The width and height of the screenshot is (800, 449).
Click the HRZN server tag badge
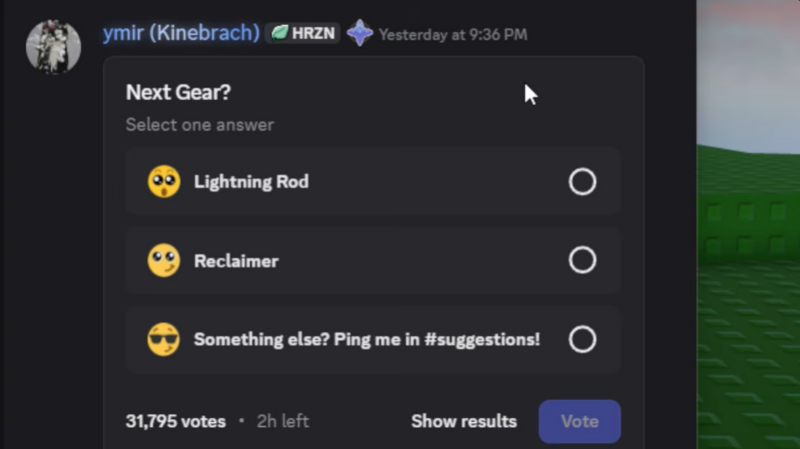tap(303, 33)
